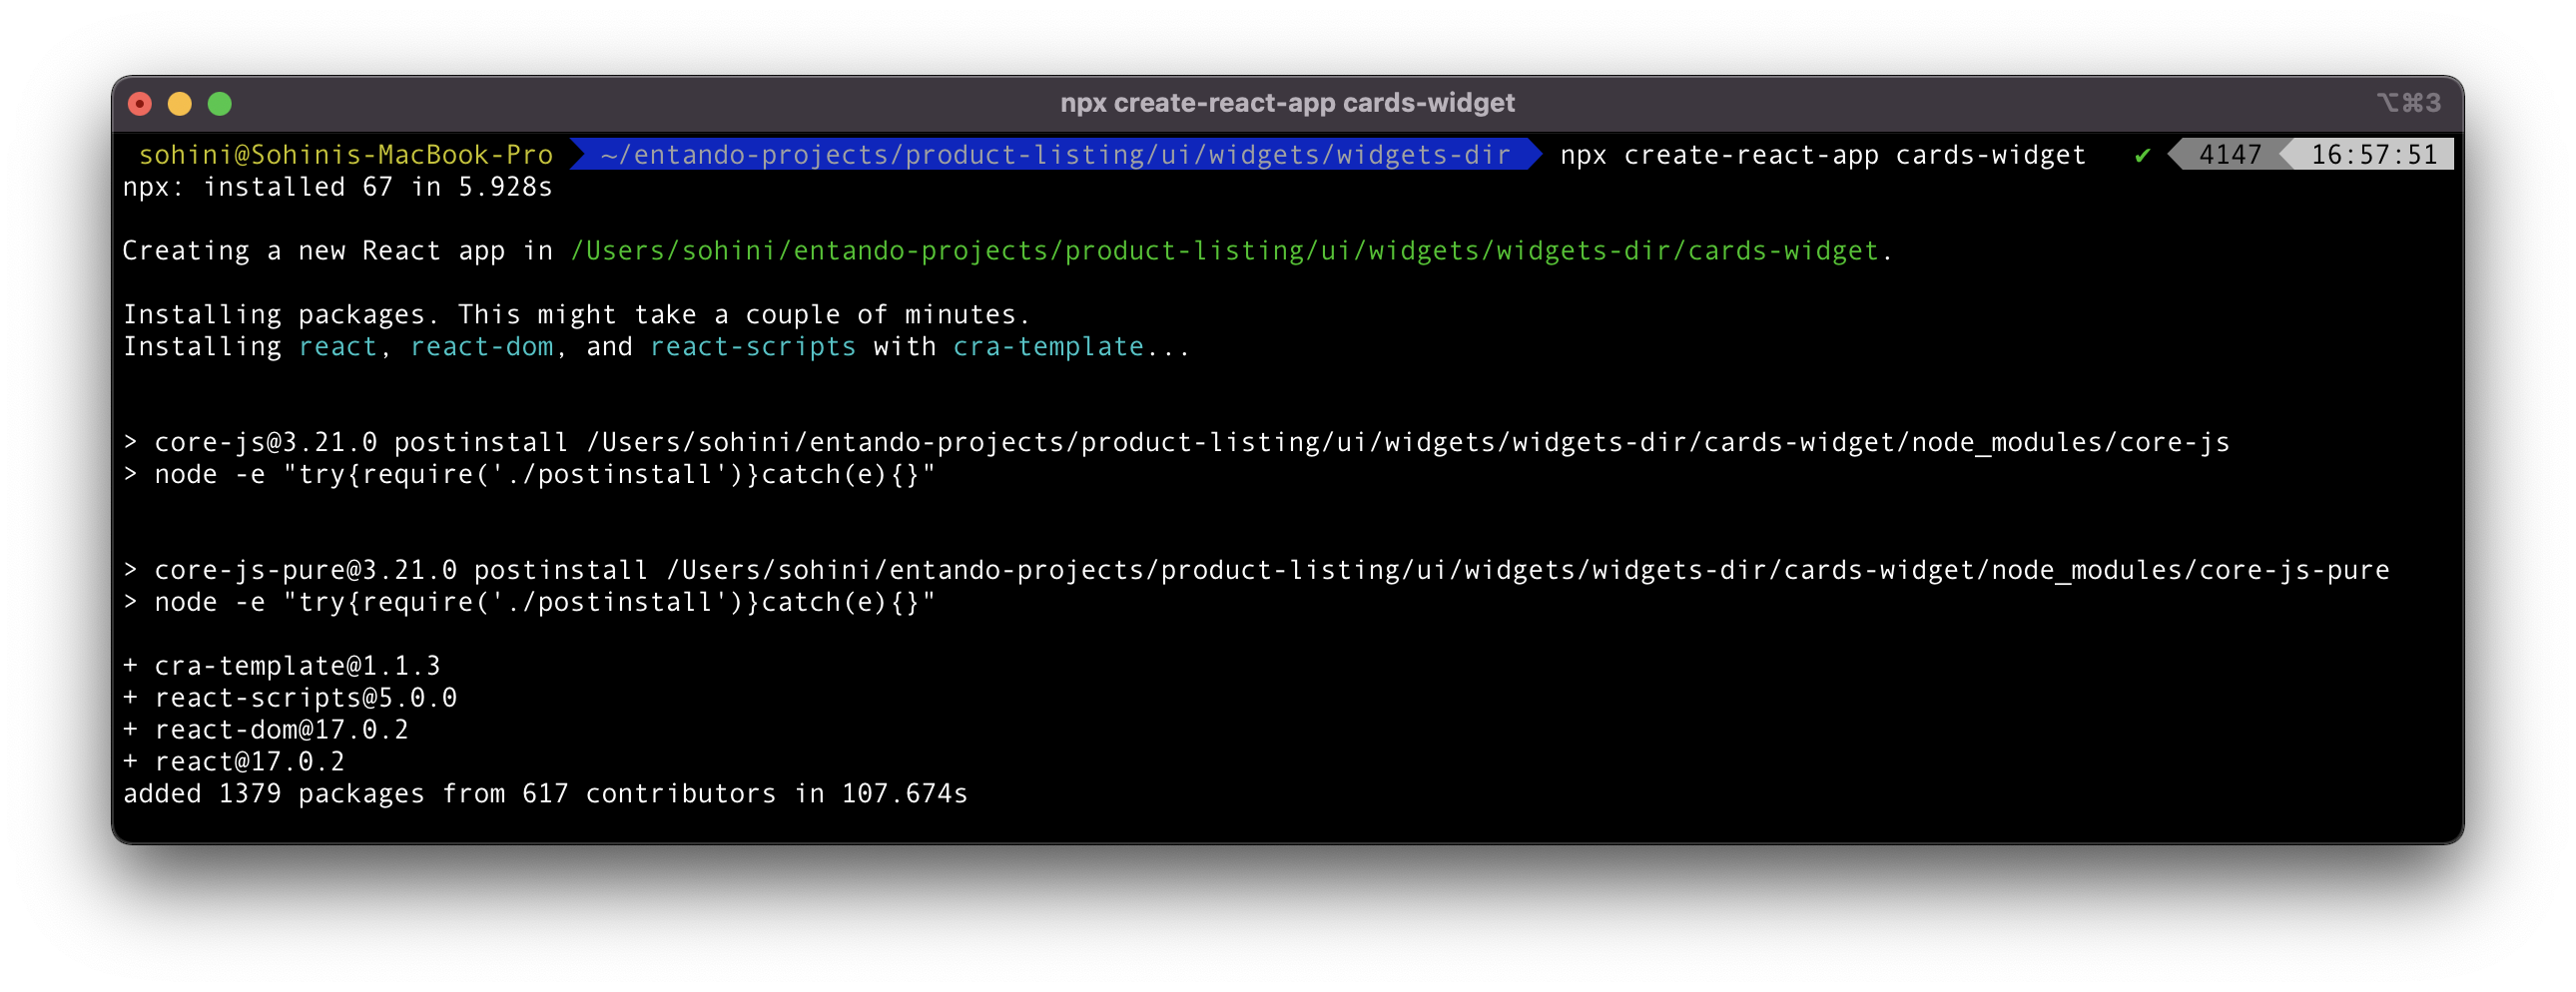Click the green checkmark status icon
Screen dimensions: 2576x992
(x=2142, y=155)
